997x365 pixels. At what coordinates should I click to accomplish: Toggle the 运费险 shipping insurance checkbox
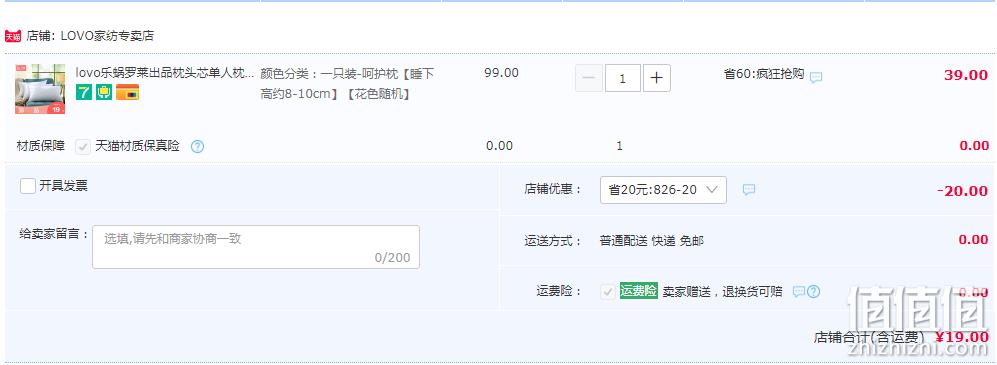pos(608,291)
